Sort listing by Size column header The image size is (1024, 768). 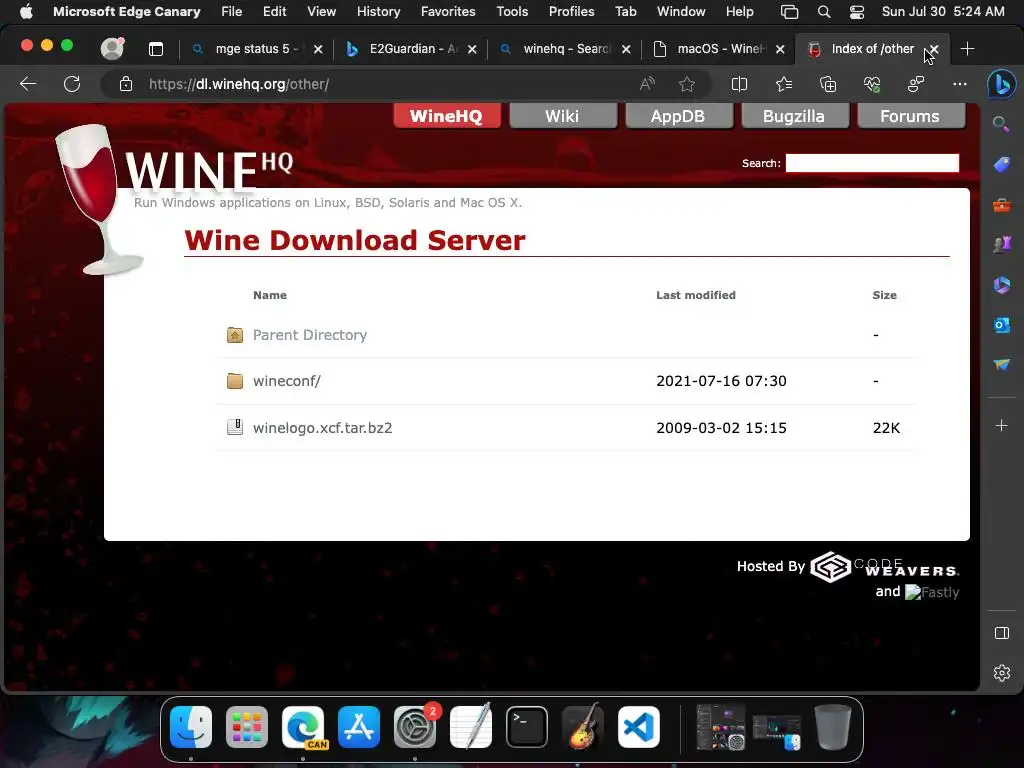[x=884, y=295]
